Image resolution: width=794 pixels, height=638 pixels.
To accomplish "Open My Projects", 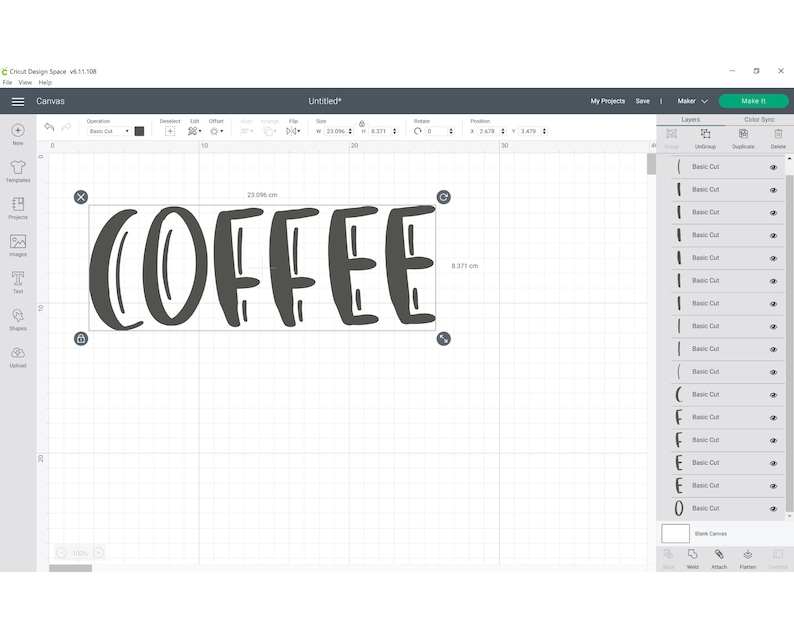I will coord(608,101).
